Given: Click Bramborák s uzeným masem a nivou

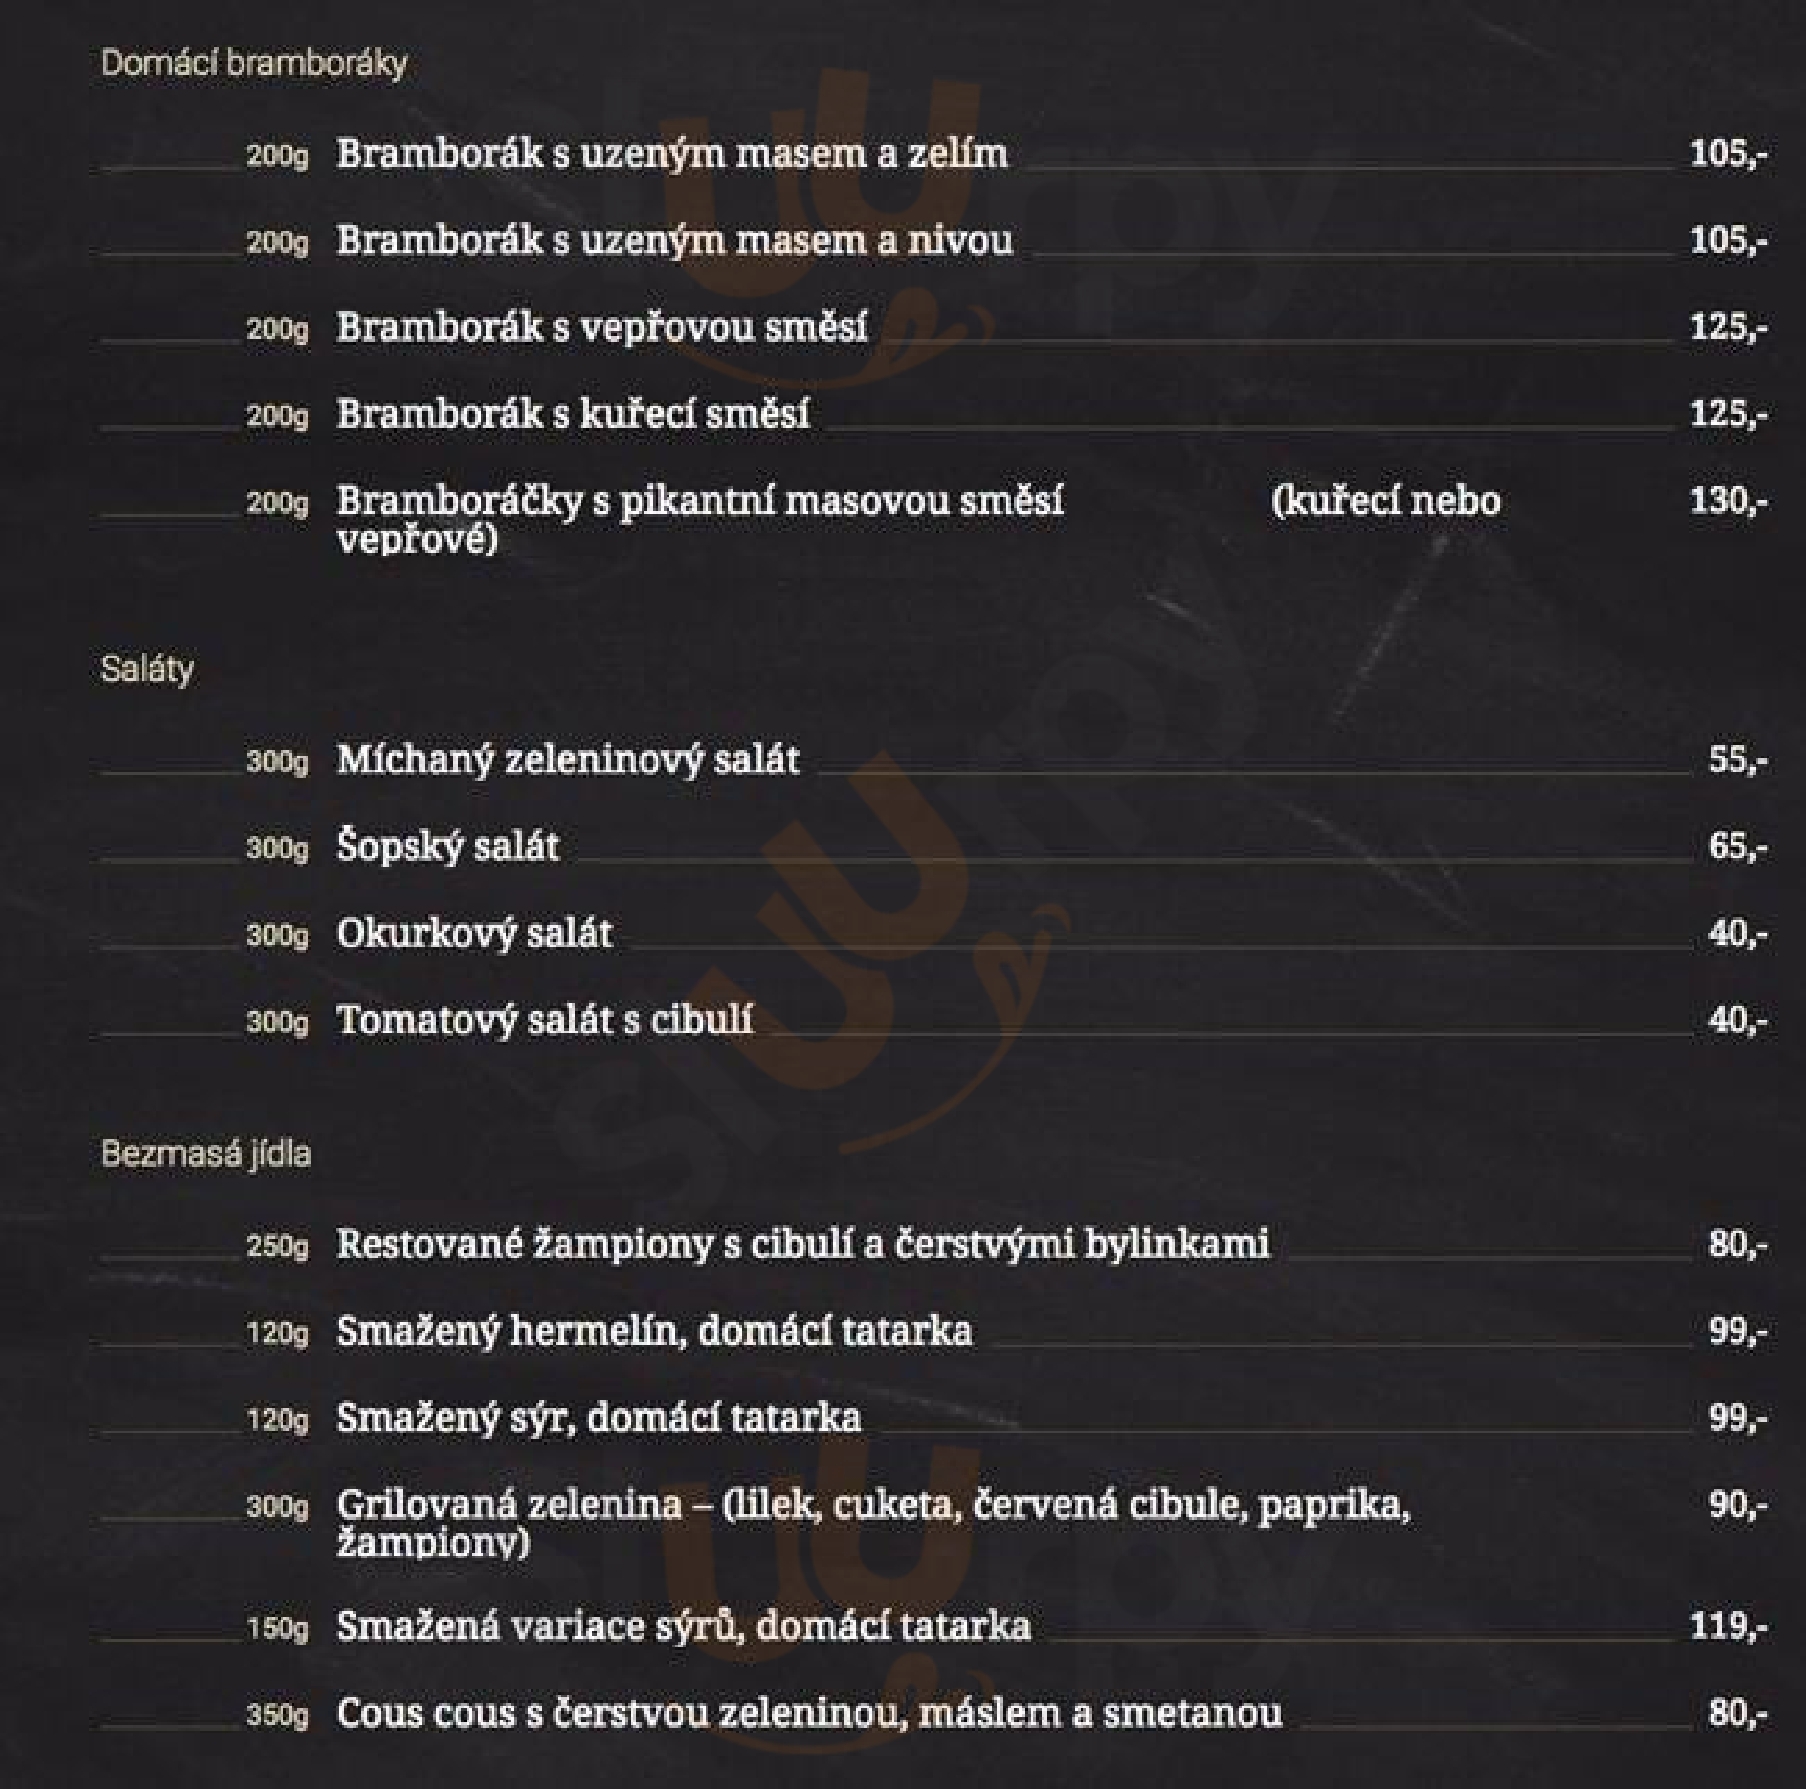Looking at the screenshot, I should click(x=674, y=241).
